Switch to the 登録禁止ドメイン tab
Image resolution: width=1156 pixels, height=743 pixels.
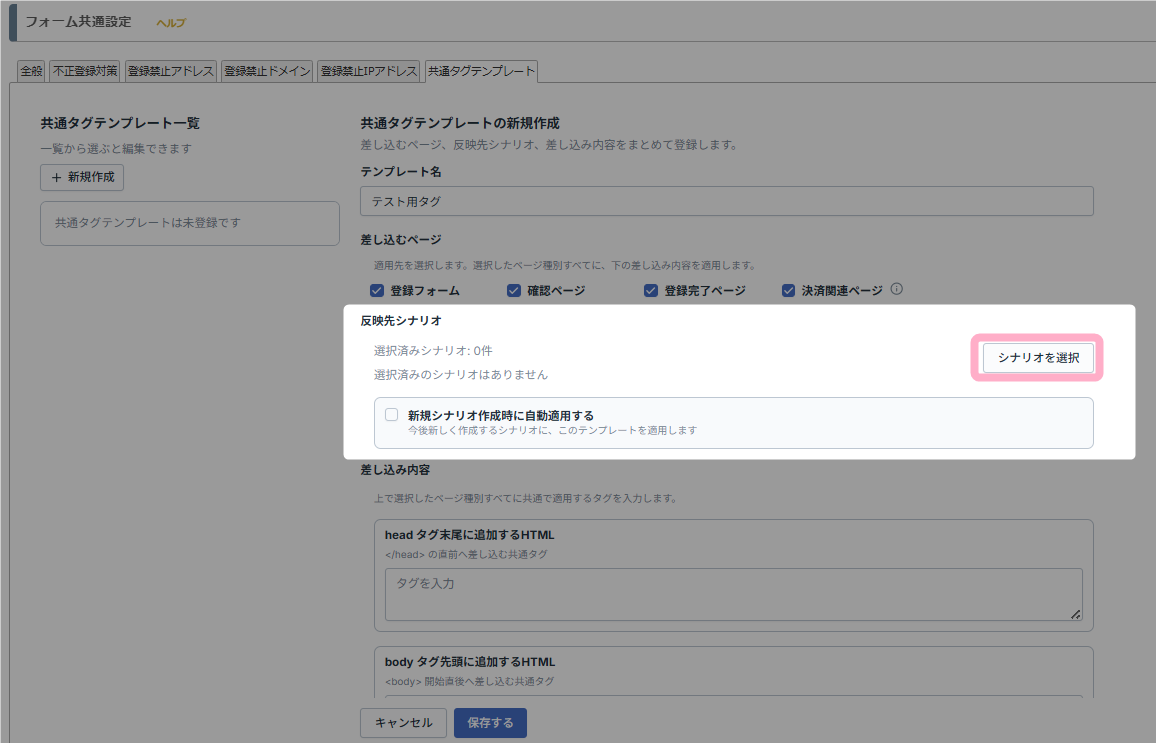267,71
